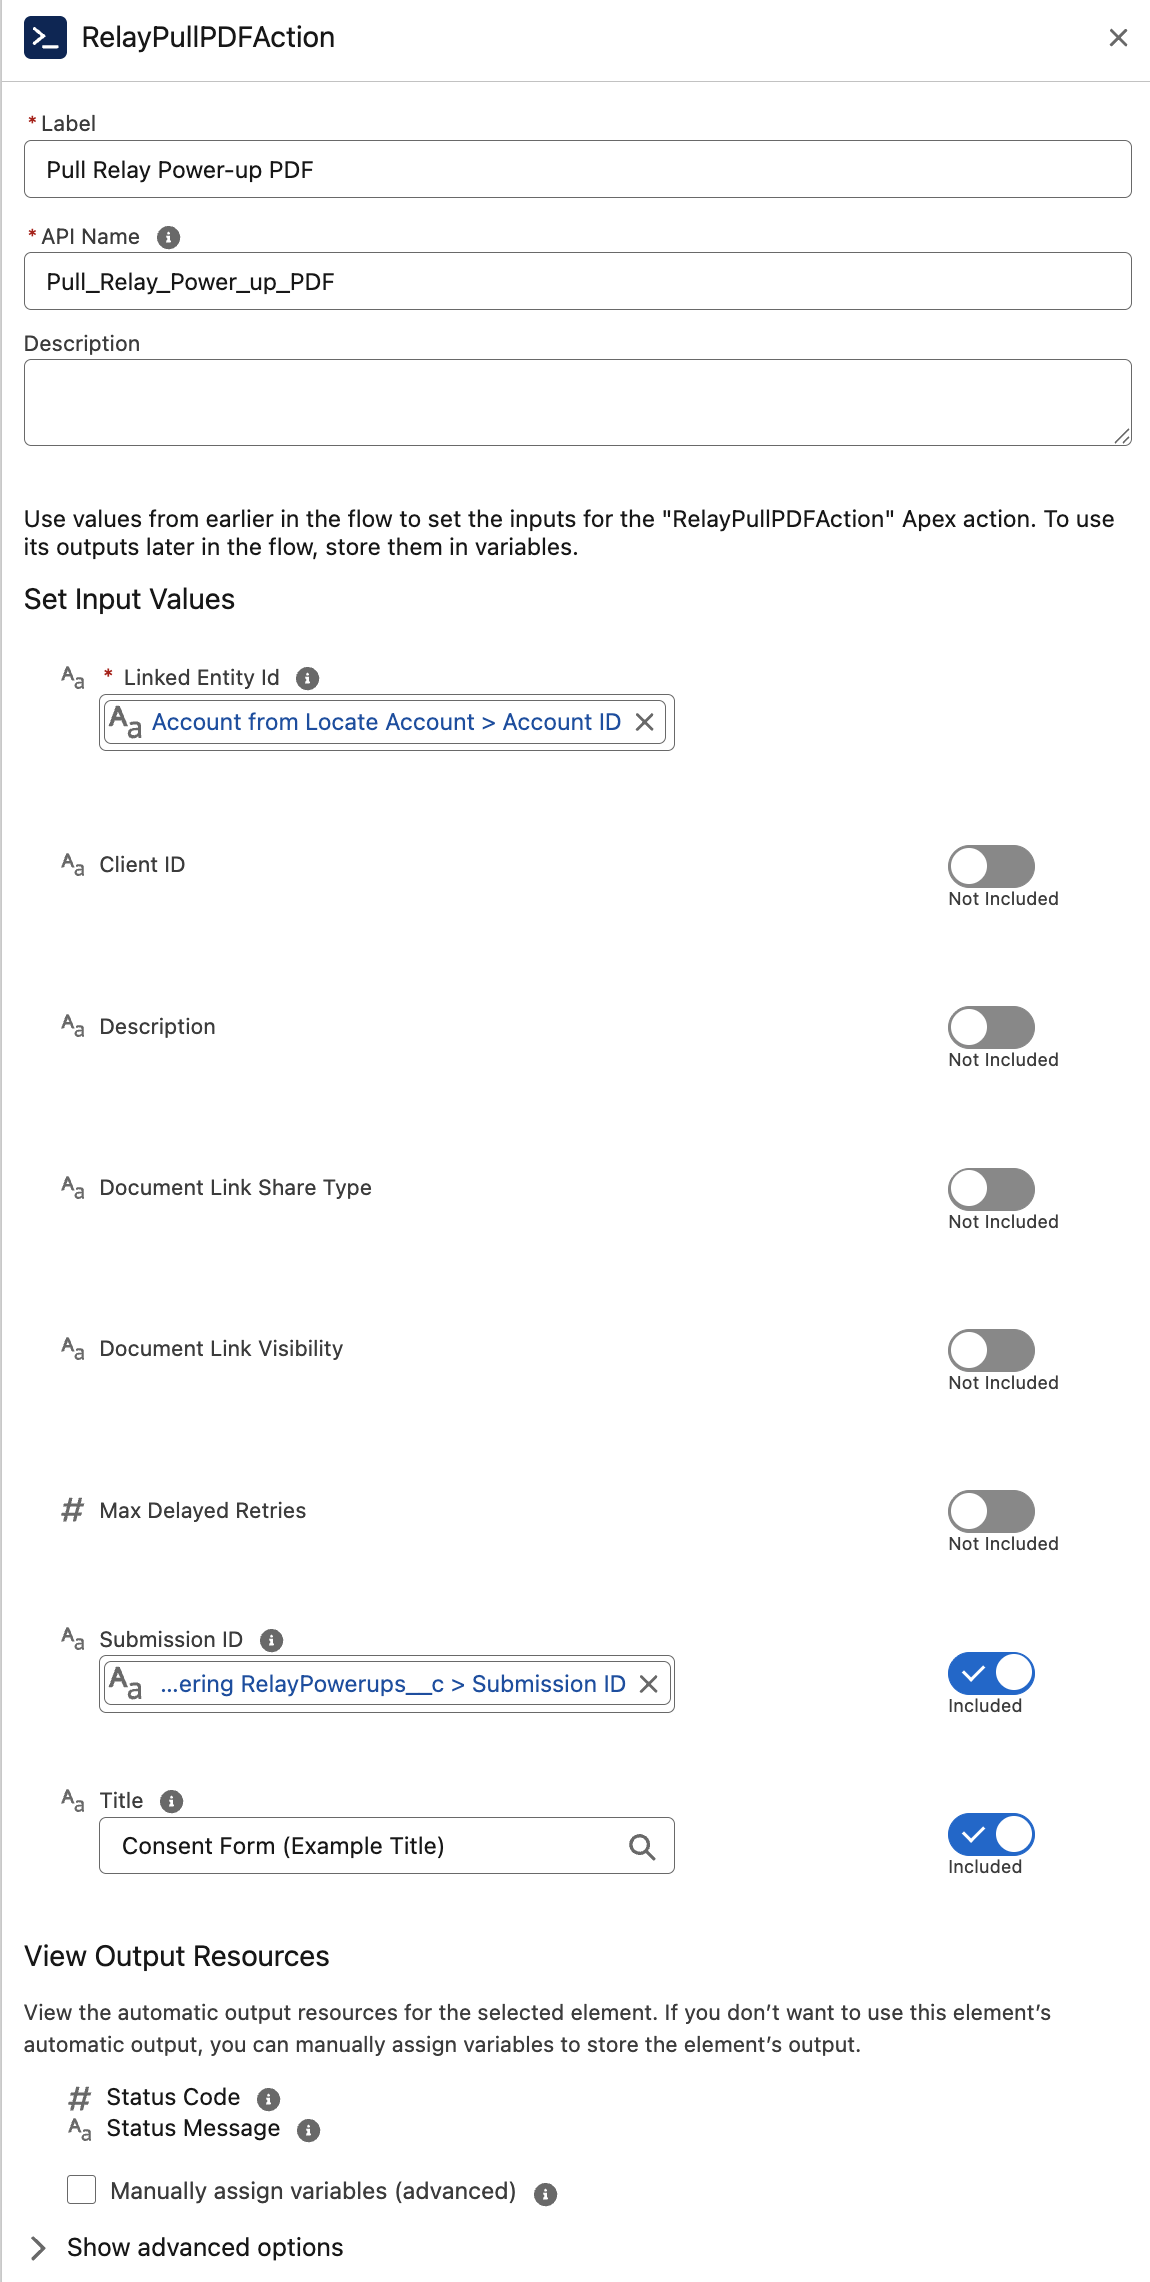Click the Title field info icon
Image resolution: width=1150 pixels, height=2282 pixels.
tap(172, 1801)
